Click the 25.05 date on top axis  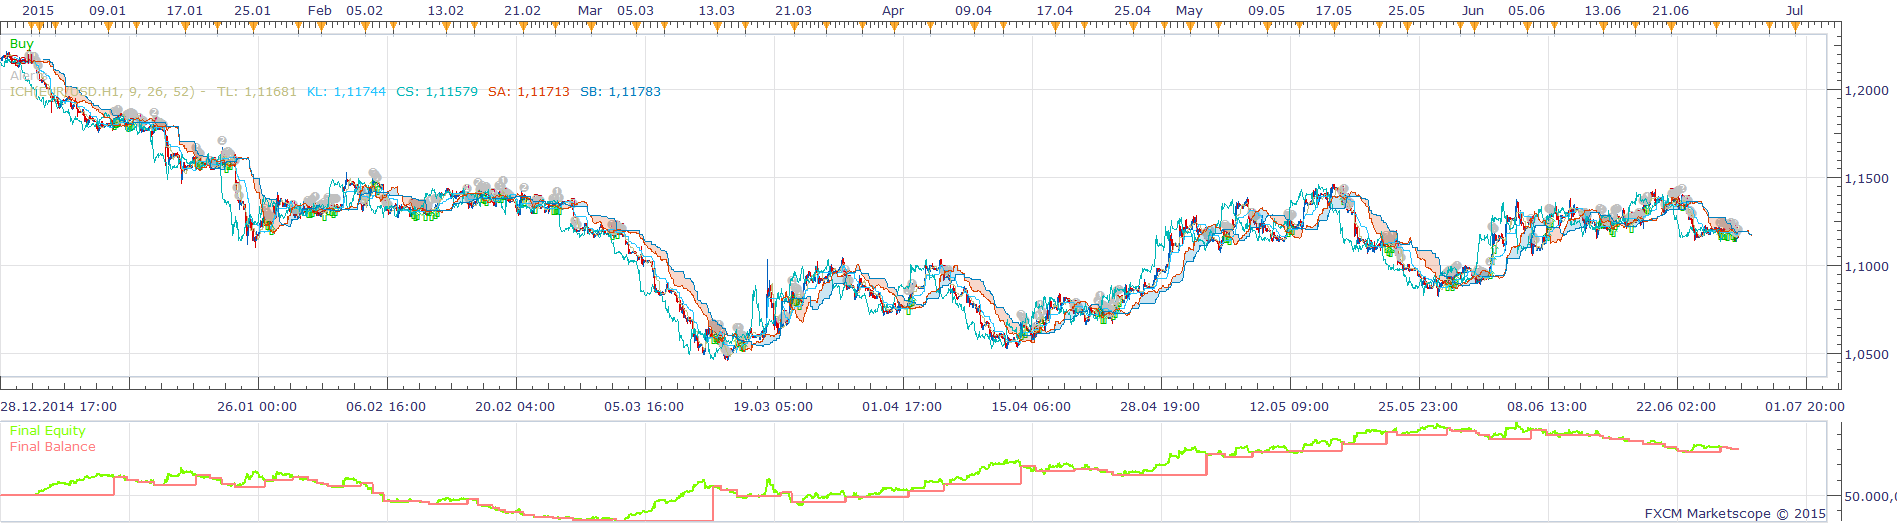(x=1407, y=11)
